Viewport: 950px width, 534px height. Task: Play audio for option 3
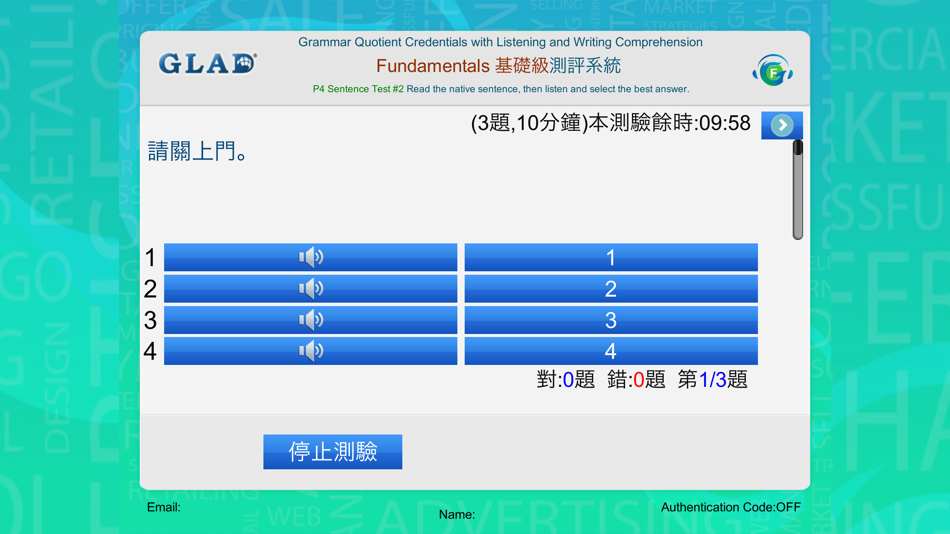coord(310,320)
